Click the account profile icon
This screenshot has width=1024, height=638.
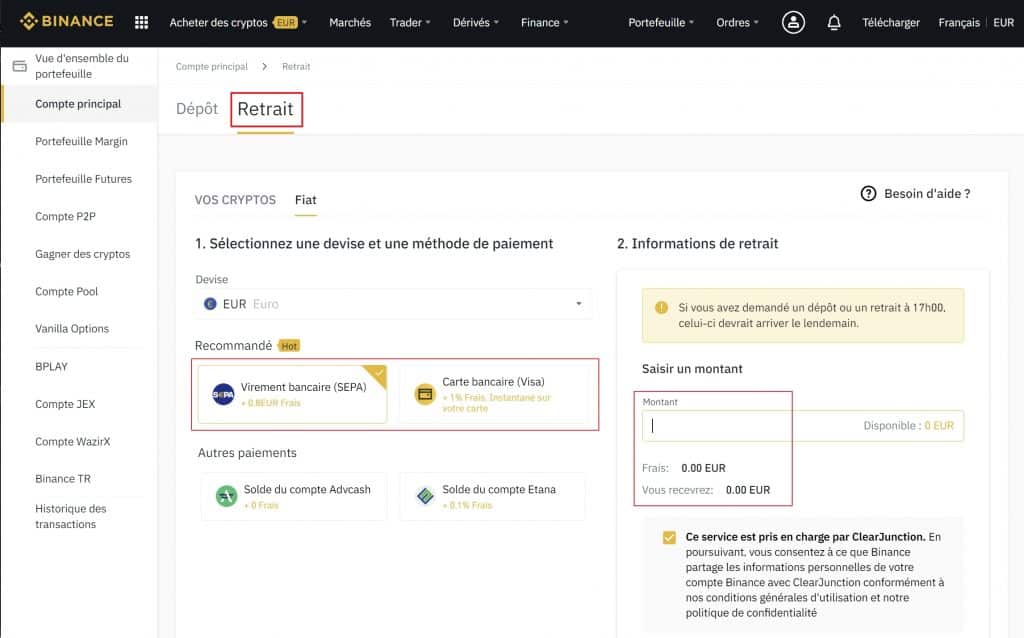pos(793,21)
